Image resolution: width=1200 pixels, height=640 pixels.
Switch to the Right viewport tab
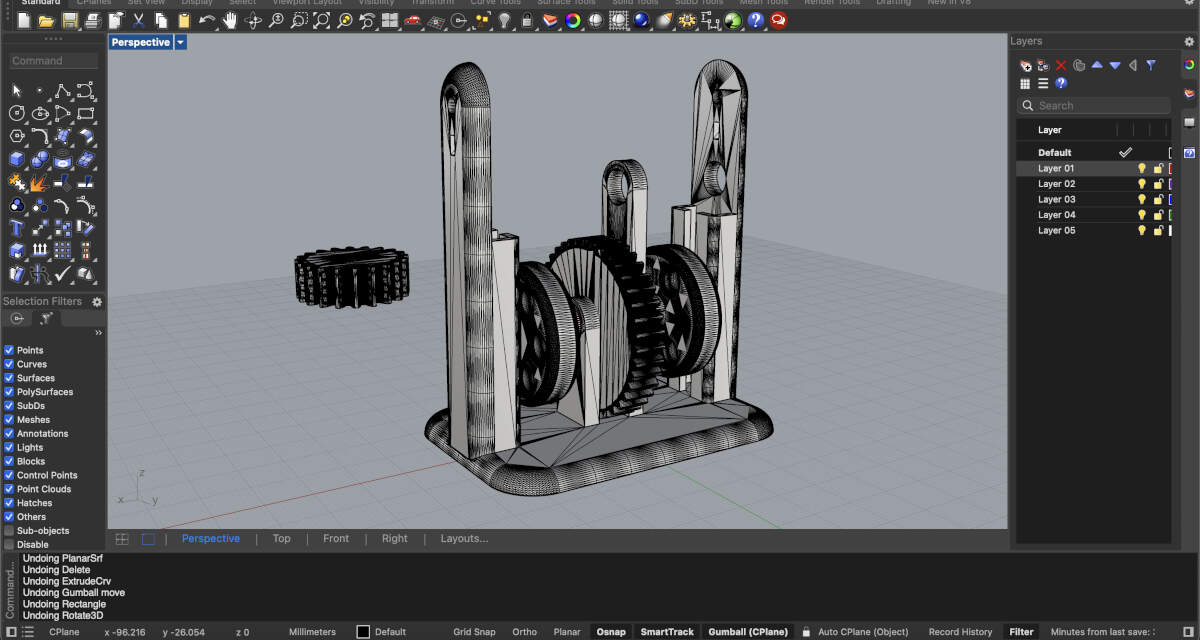point(395,538)
